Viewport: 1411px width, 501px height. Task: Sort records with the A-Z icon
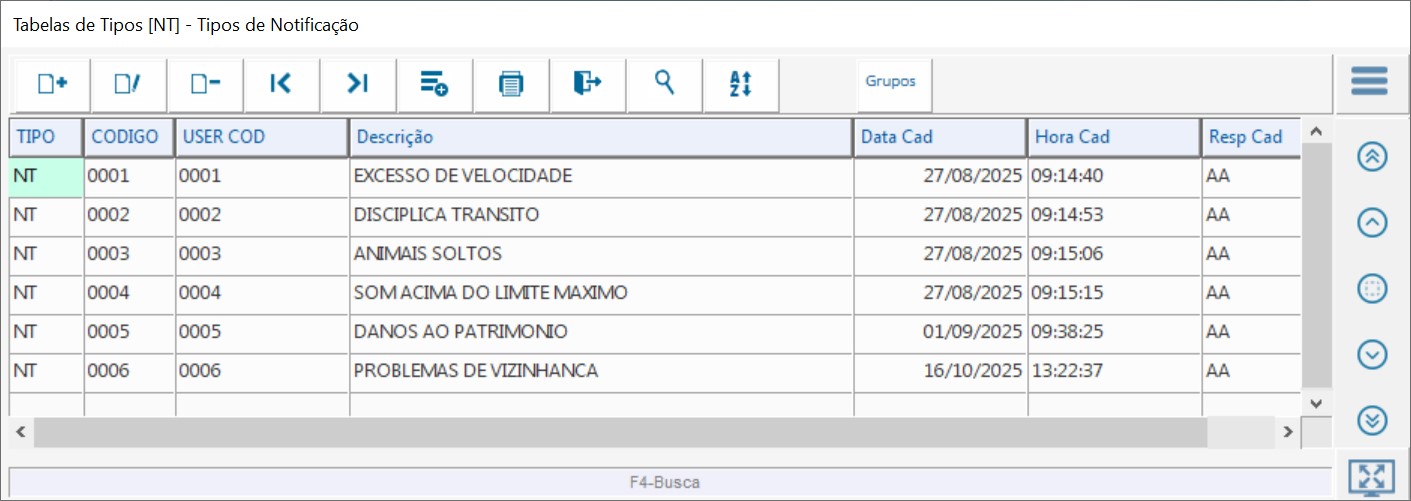741,84
